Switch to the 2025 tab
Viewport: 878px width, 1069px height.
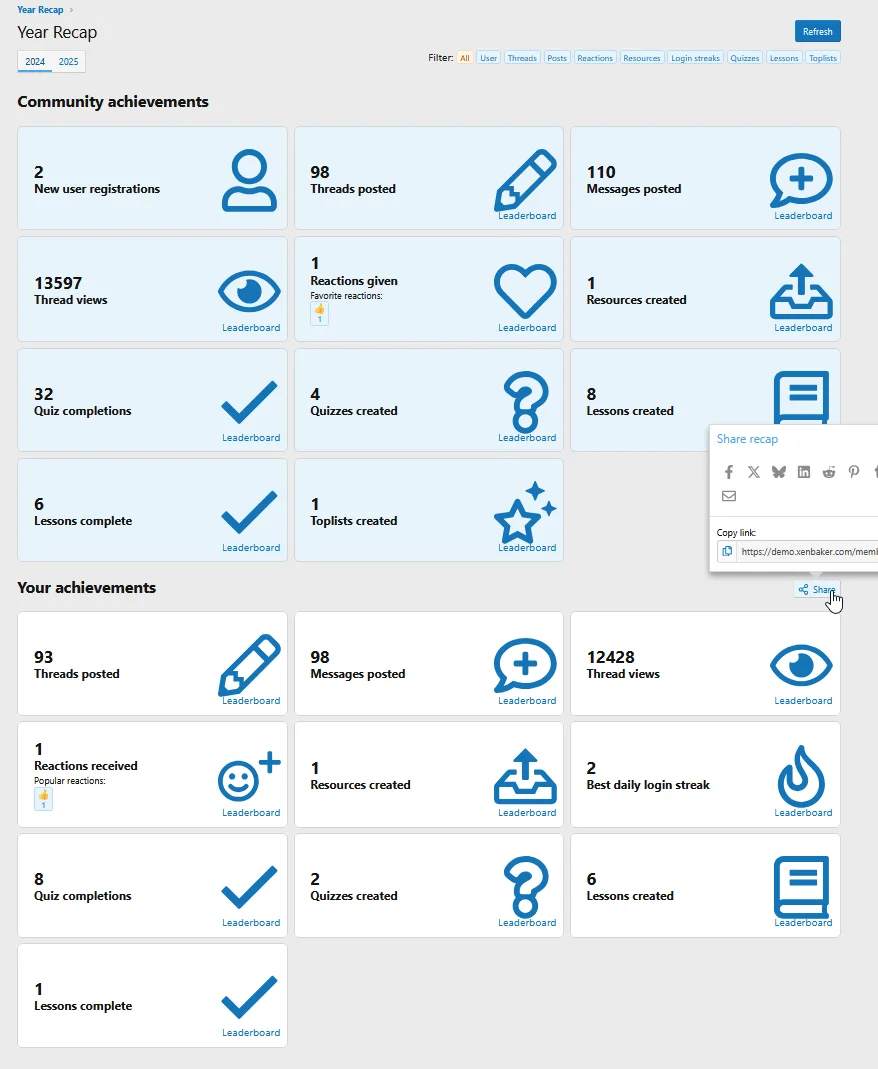(68, 62)
